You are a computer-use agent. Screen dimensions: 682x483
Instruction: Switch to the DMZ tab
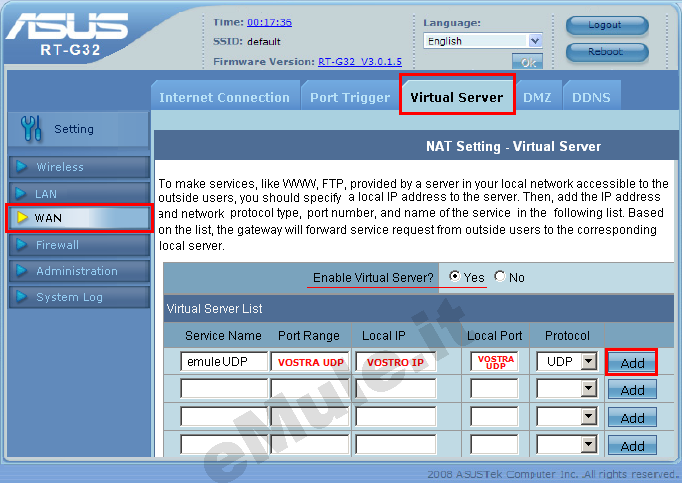coord(537,97)
